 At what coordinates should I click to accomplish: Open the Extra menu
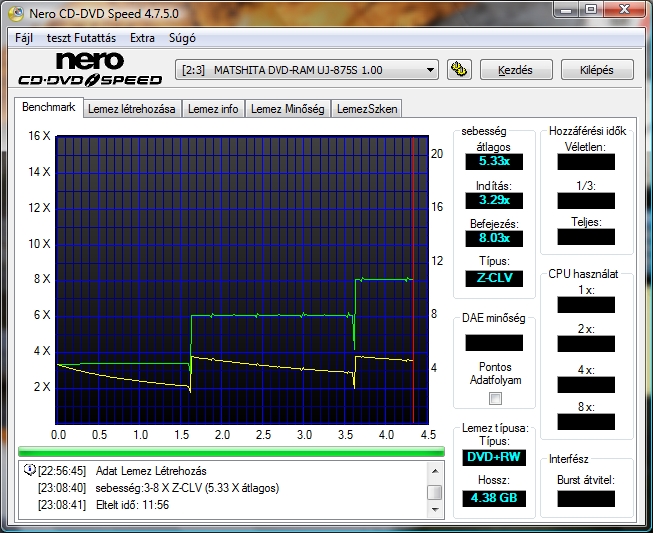(142, 38)
